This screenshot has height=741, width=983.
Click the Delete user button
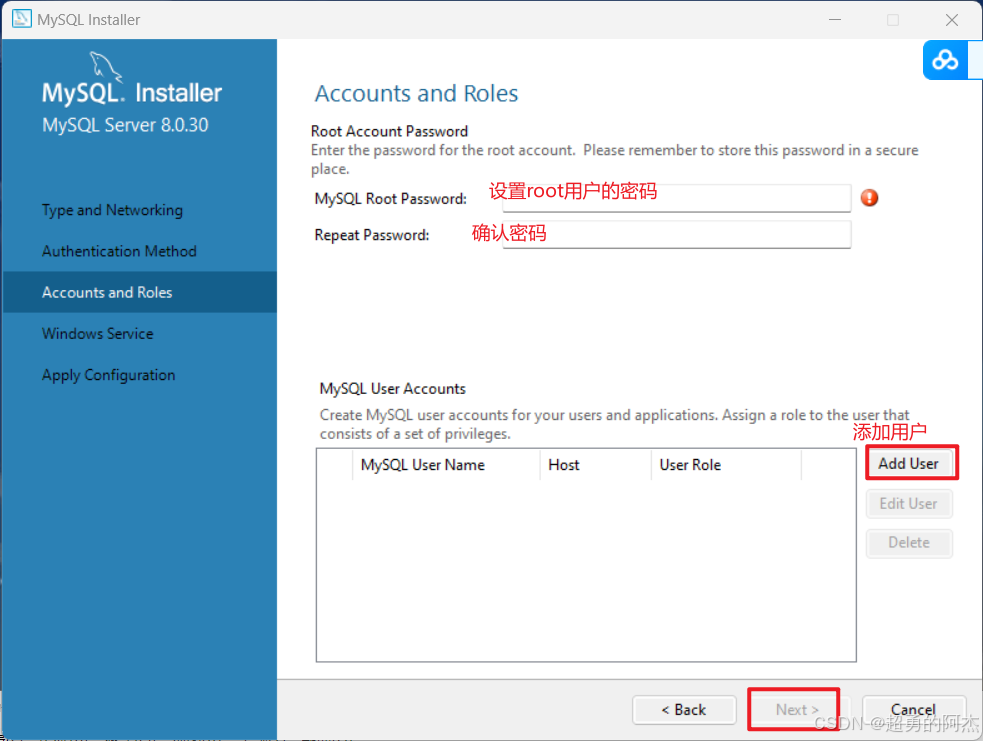pos(908,542)
